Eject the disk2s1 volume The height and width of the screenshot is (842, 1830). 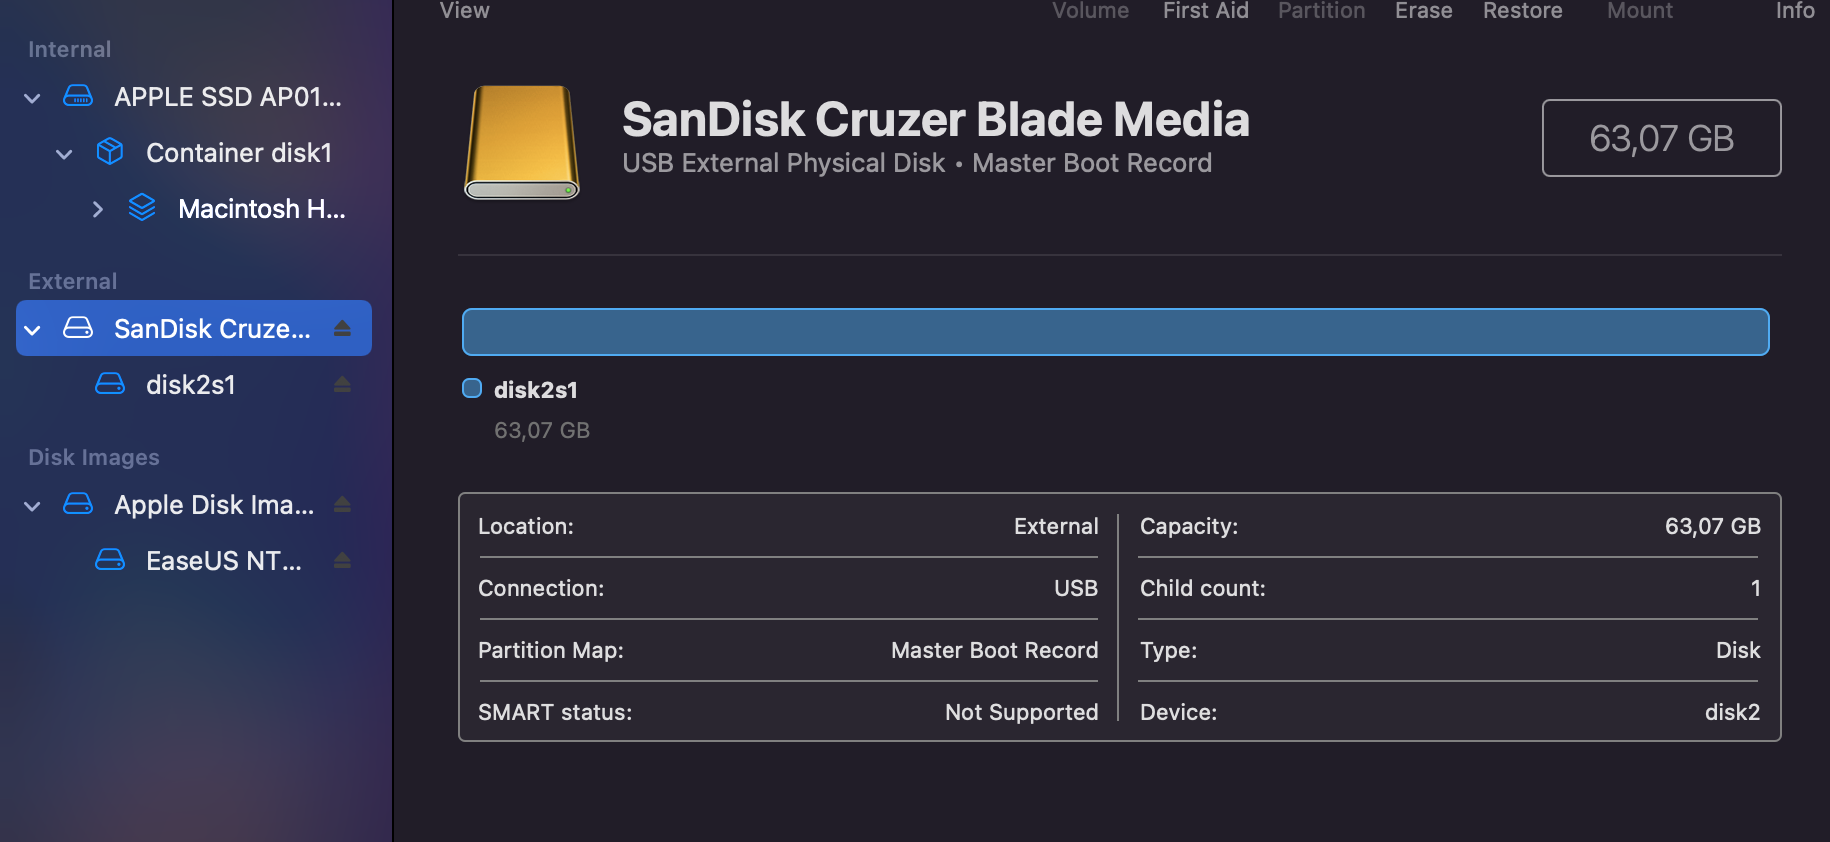click(342, 384)
